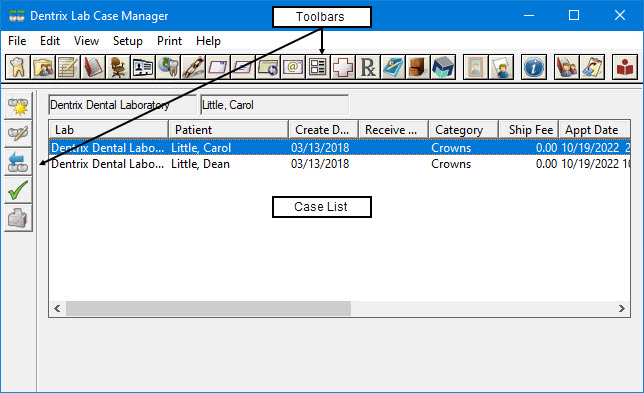This screenshot has height=393, width=644.
Task: Click the scrollbar right arrow
Action: [622, 308]
